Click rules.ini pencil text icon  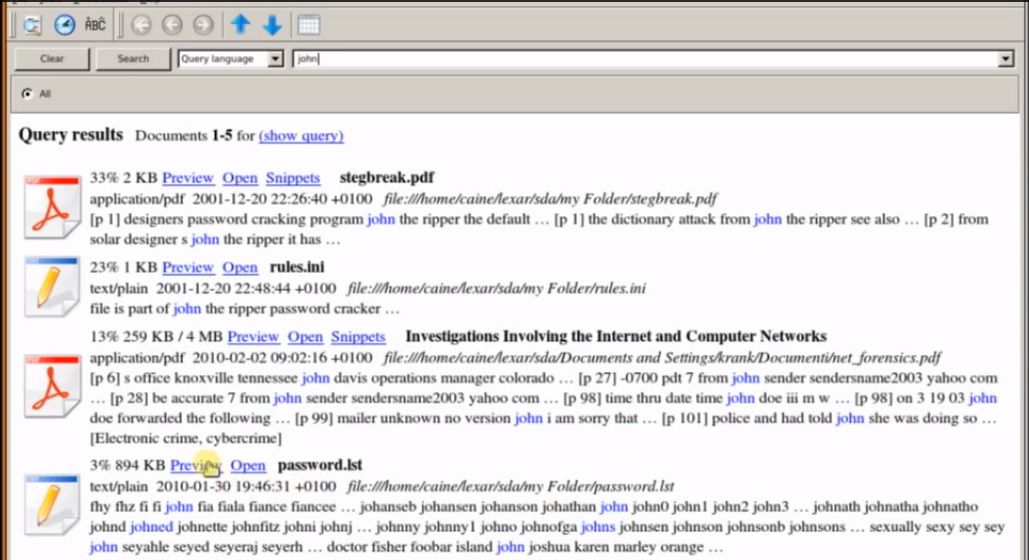click(x=52, y=287)
